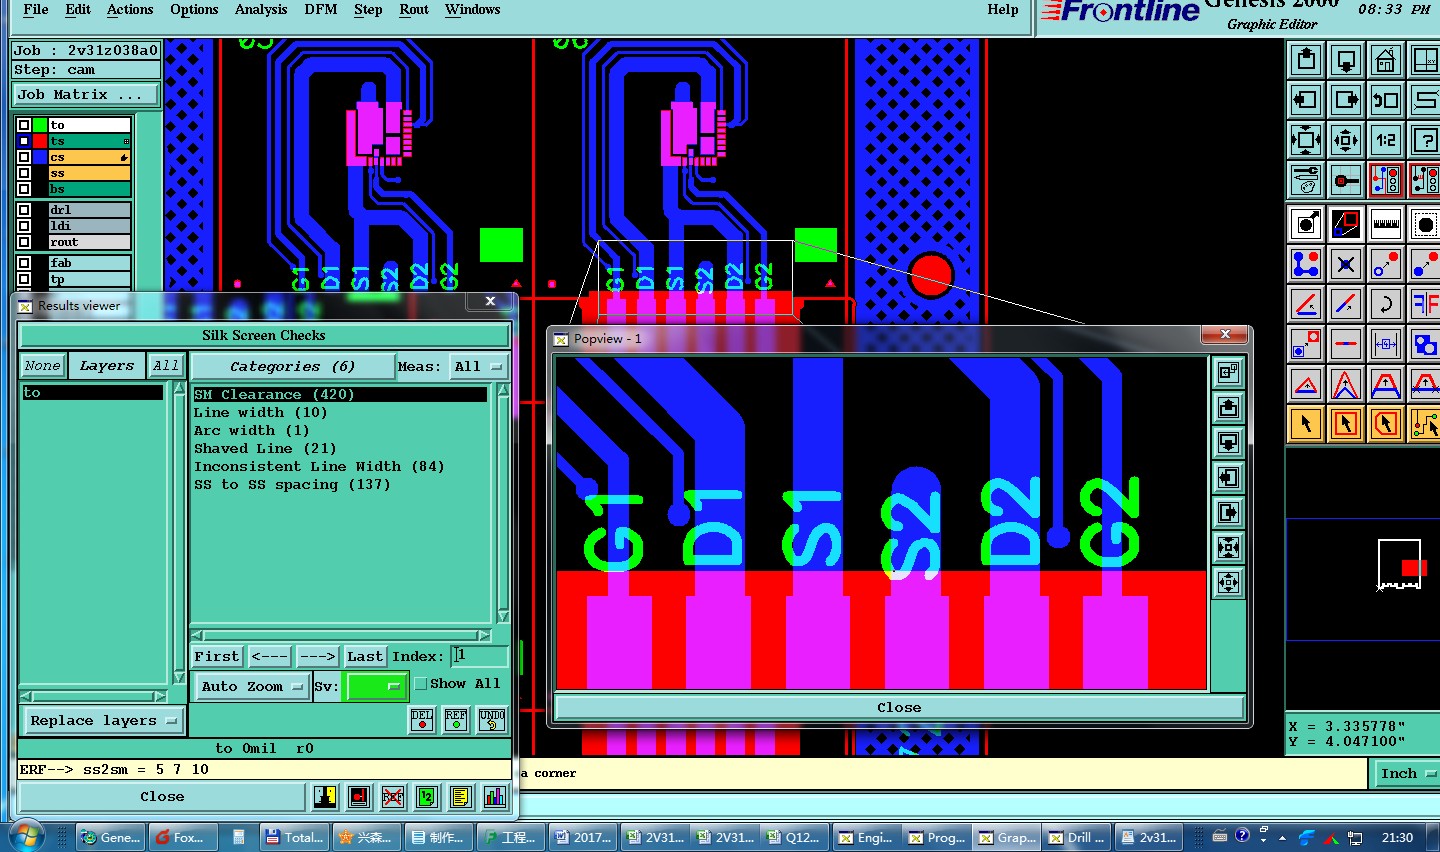Click the zoom in icon in the right toolbar
The width and height of the screenshot is (1440, 852).
pos(1306,140)
